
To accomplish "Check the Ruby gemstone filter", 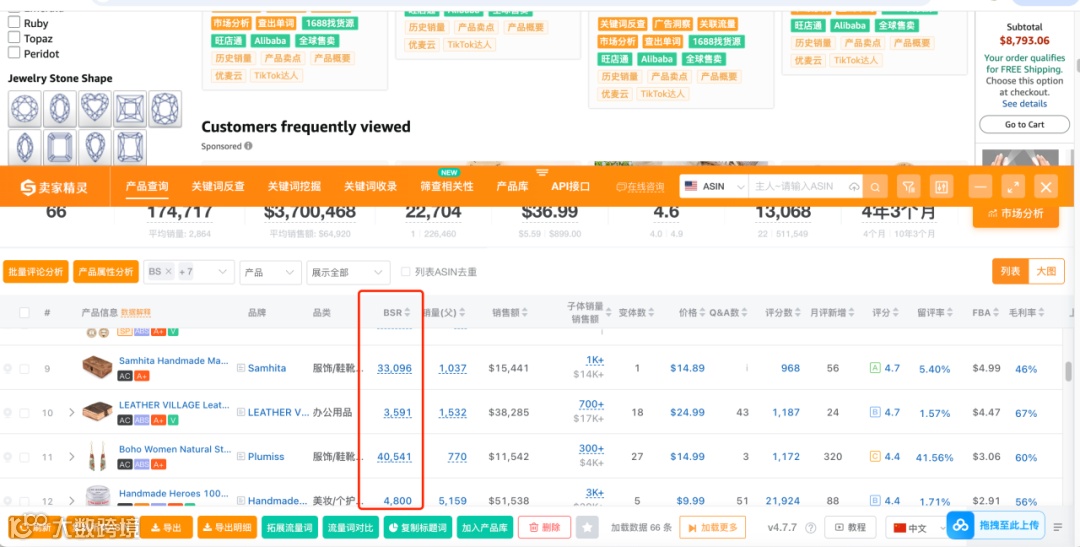I will (x=14, y=22).
